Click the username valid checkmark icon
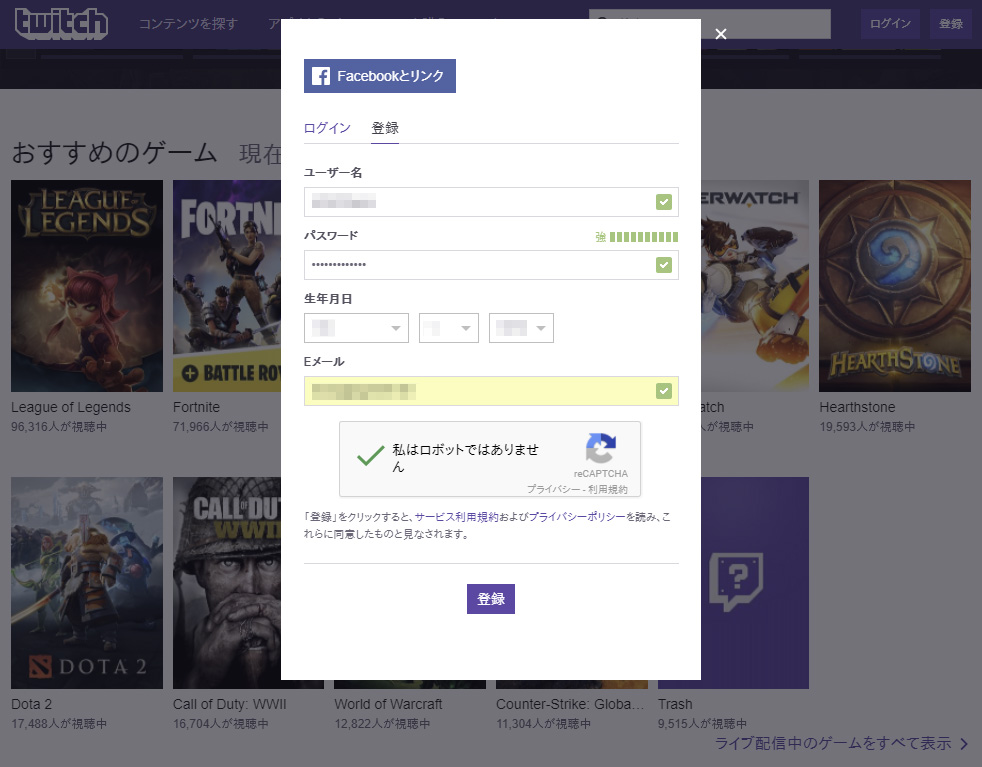This screenshot has width=982, height=767. (x=664, y=202)
